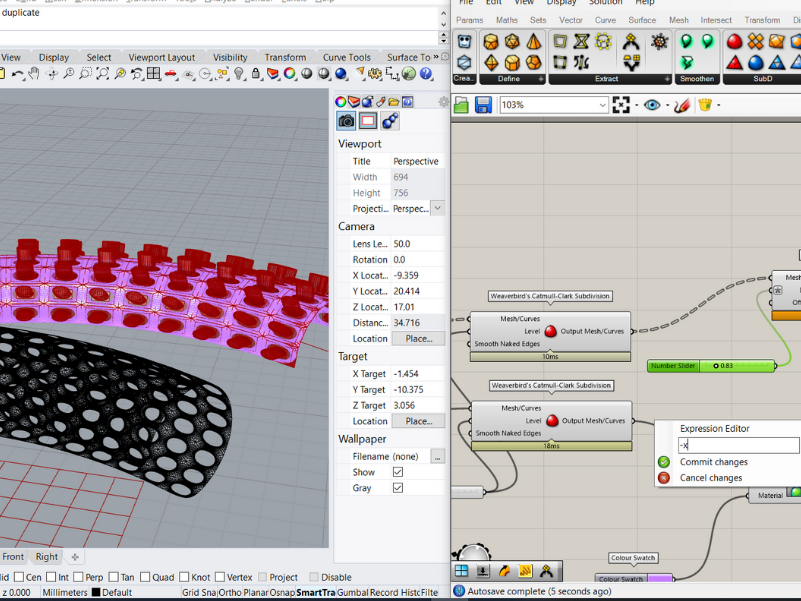Click the lock objects padlock icon
The image size is (801, 601).
[x=256, y=74]
